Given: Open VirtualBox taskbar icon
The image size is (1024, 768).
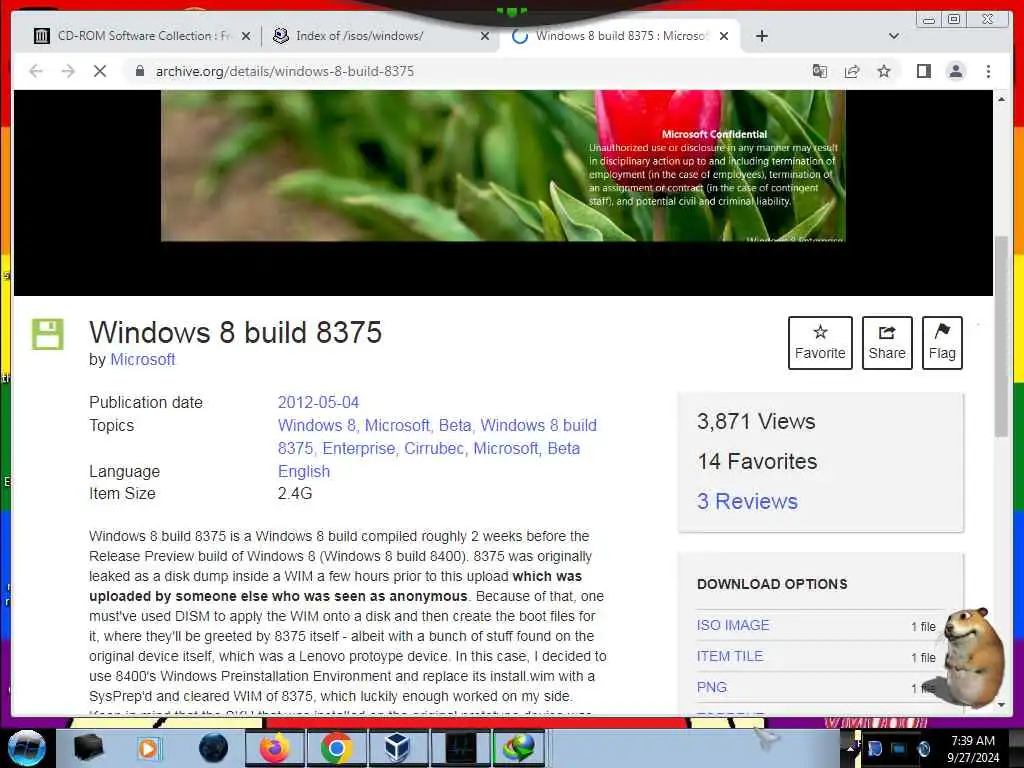Looking at the screenshot, I should point(396,748).
